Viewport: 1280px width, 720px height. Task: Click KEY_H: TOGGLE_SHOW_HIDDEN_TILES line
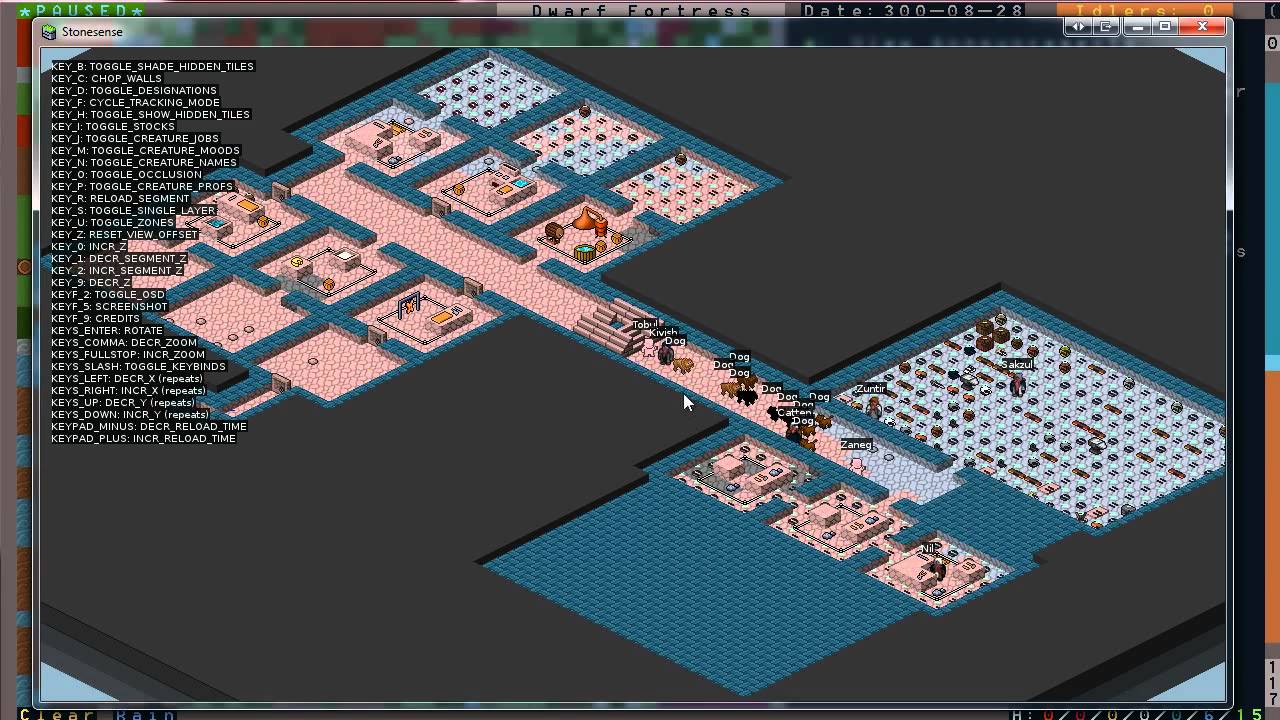(x=151, y=114)
